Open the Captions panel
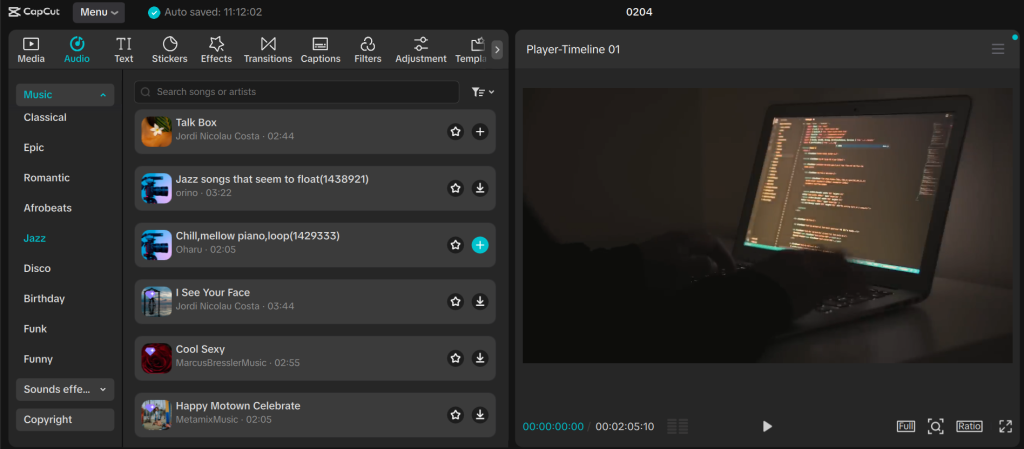 tap(320, 50)
